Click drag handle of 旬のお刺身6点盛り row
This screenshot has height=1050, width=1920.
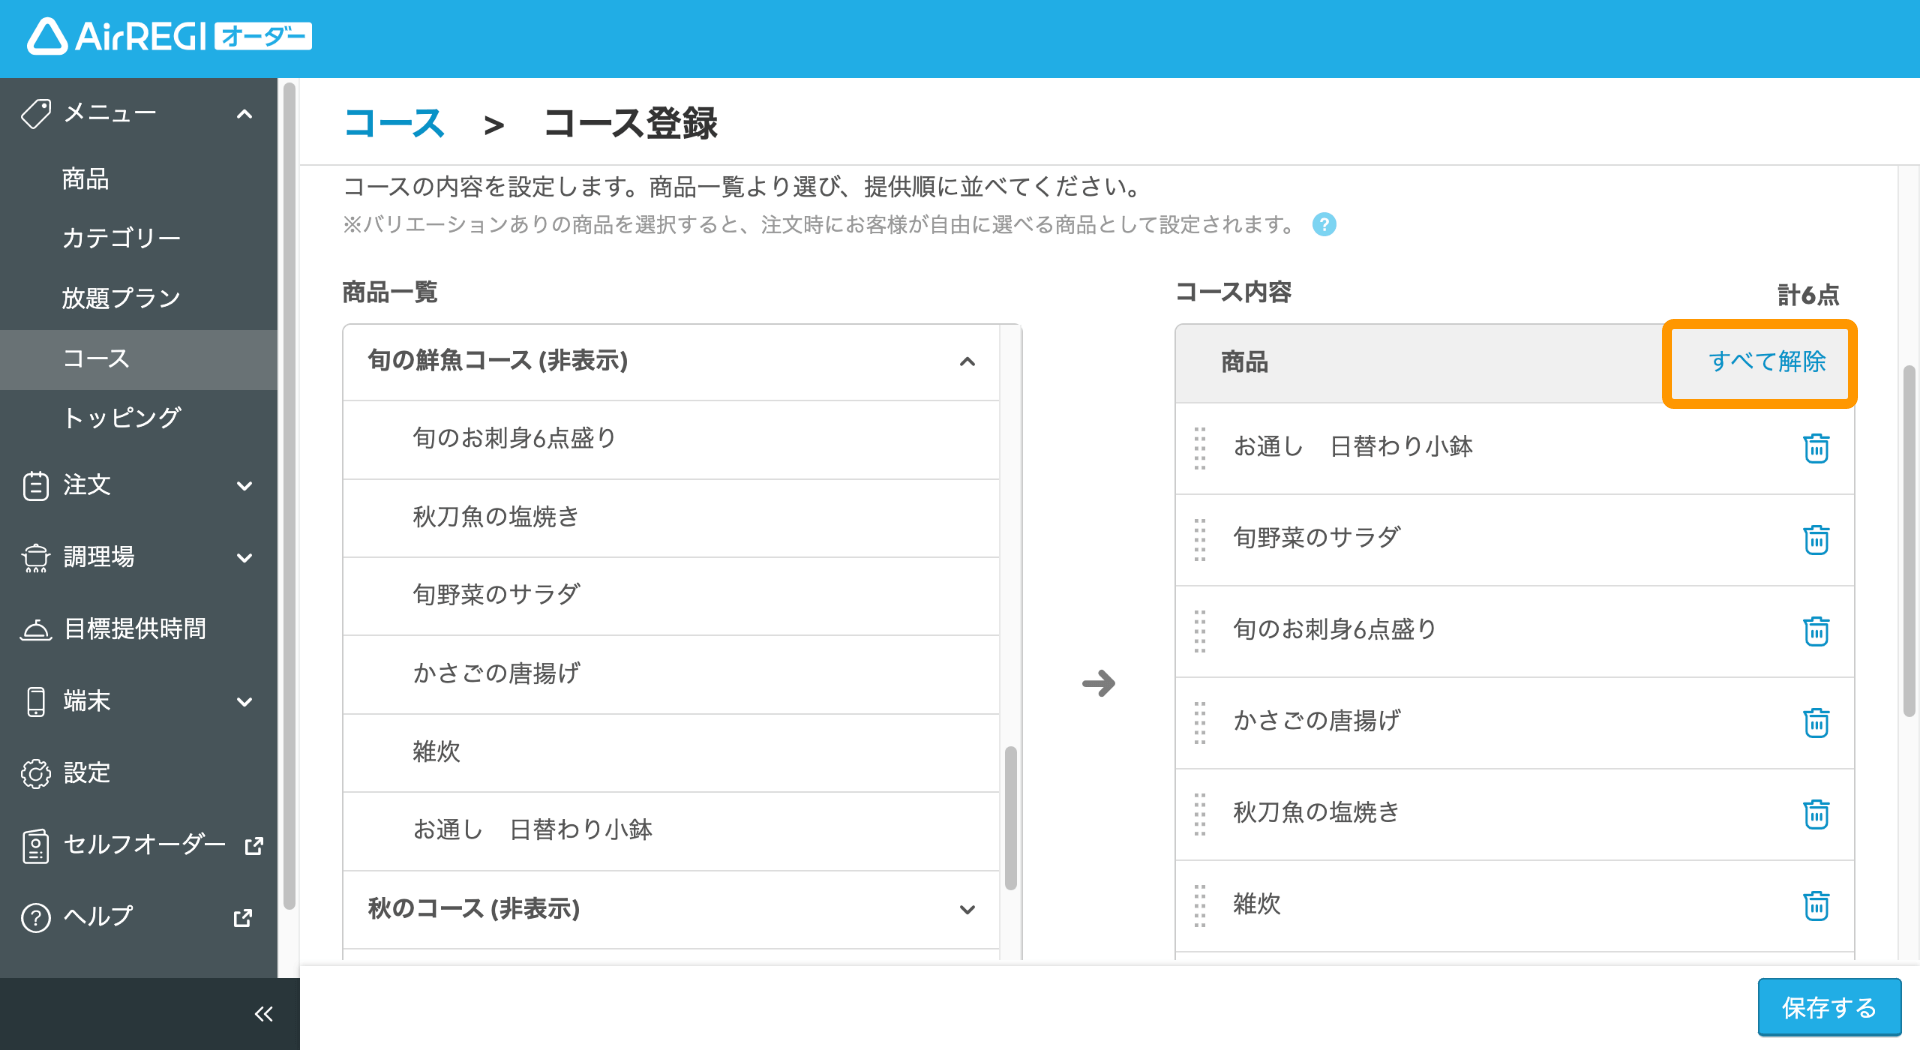point(1200,631)
